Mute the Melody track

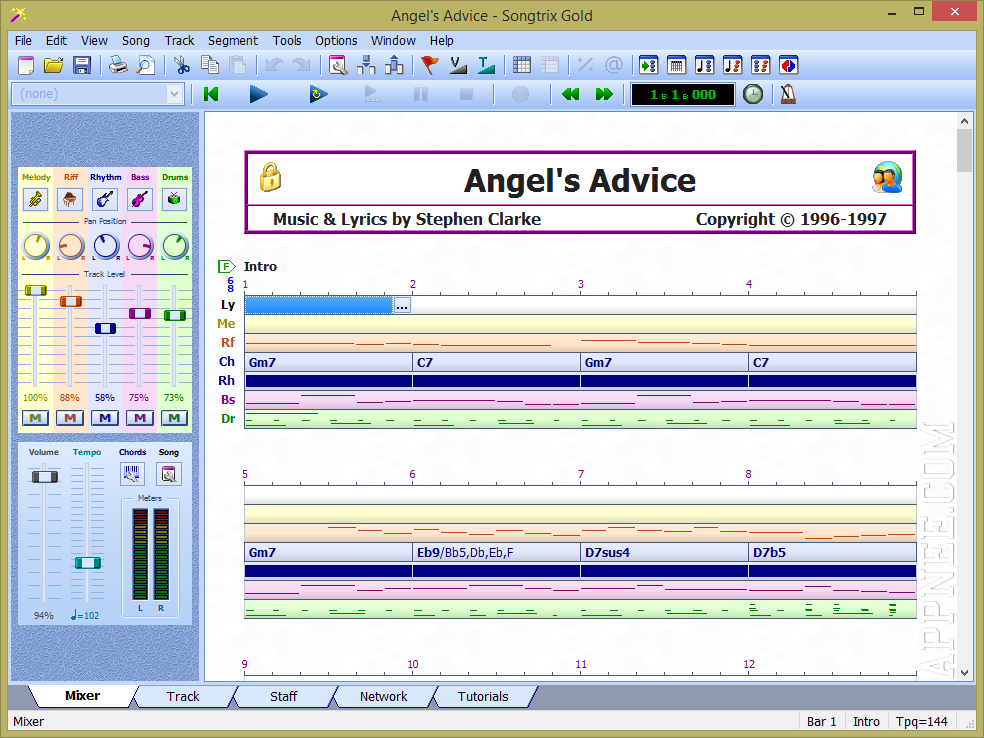point(35,418)
